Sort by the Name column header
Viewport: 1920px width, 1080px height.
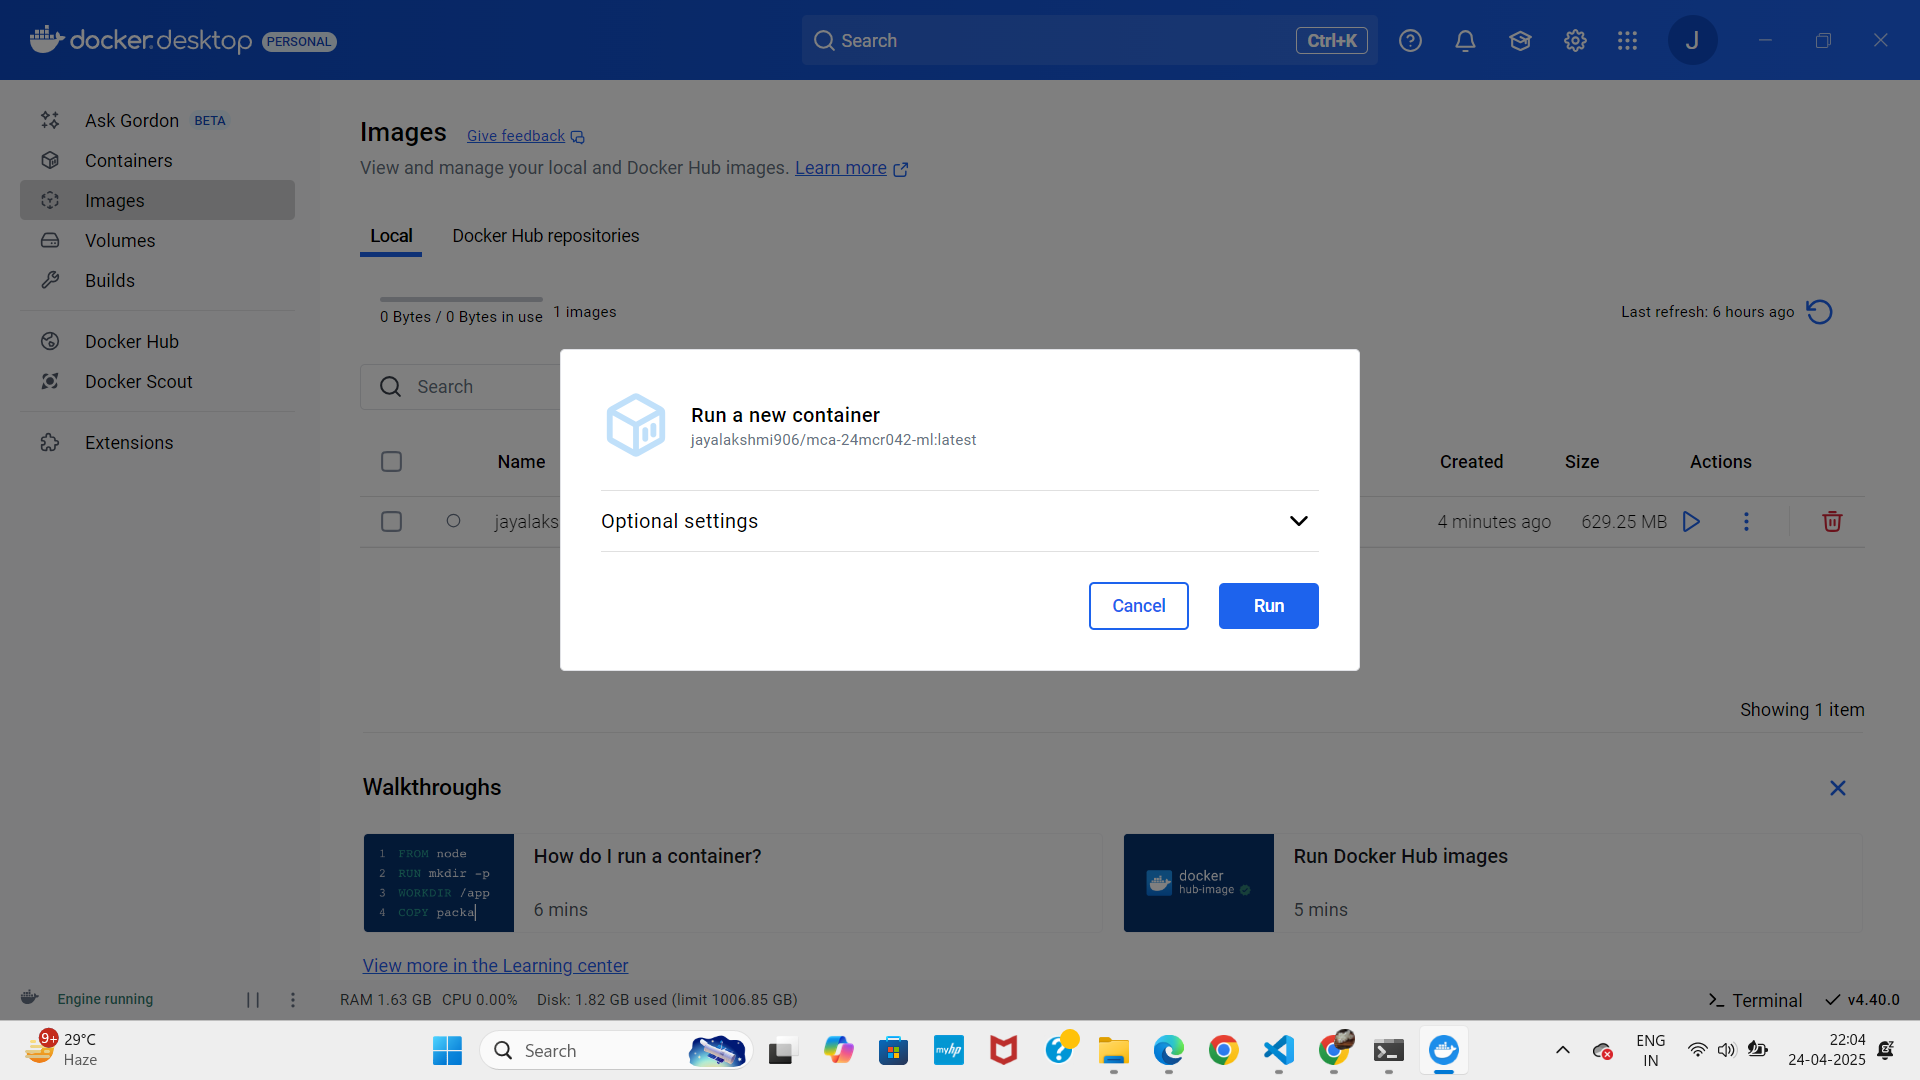pyautogui.click(x=521, y=462)
